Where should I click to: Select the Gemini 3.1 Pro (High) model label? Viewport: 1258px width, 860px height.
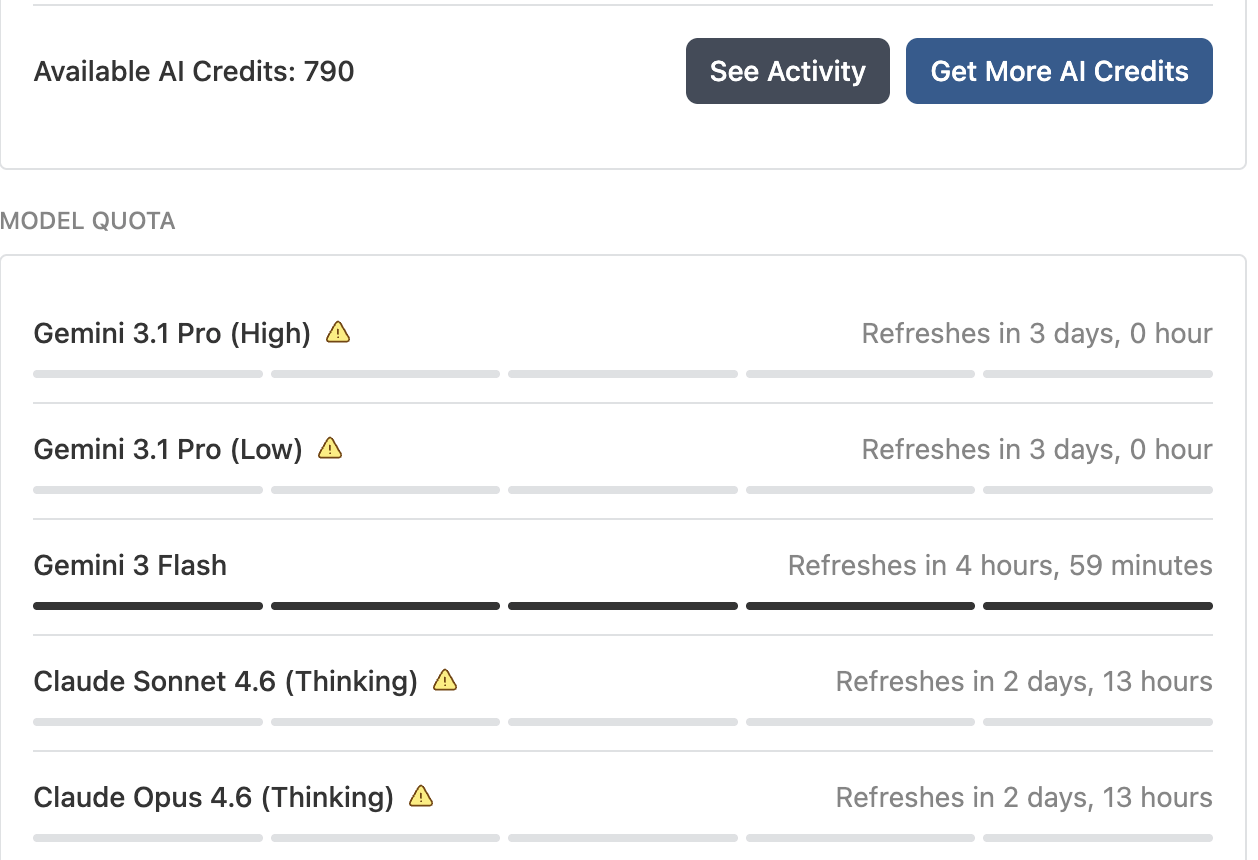[x=172, y=333]
